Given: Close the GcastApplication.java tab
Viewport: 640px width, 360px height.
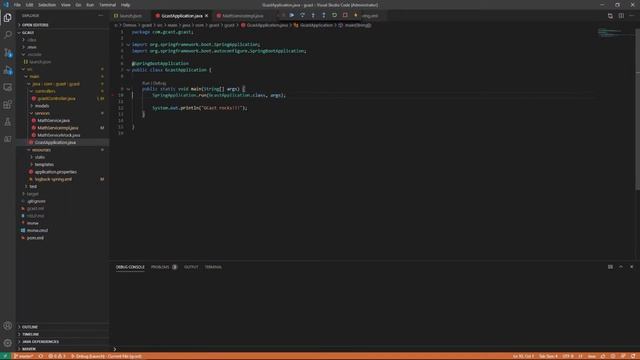Looking at the screenshot, I should 207,16.
